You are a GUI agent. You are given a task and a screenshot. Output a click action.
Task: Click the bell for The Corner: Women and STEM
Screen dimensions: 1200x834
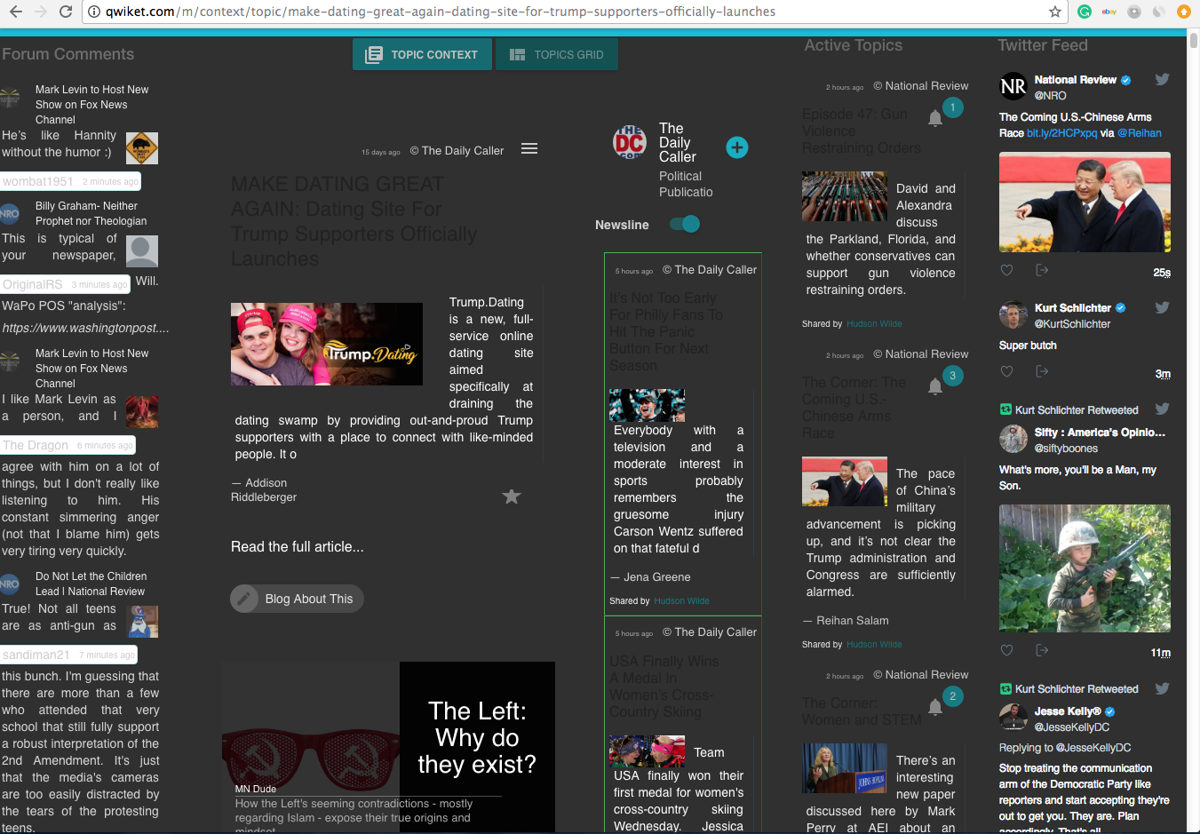935,707
